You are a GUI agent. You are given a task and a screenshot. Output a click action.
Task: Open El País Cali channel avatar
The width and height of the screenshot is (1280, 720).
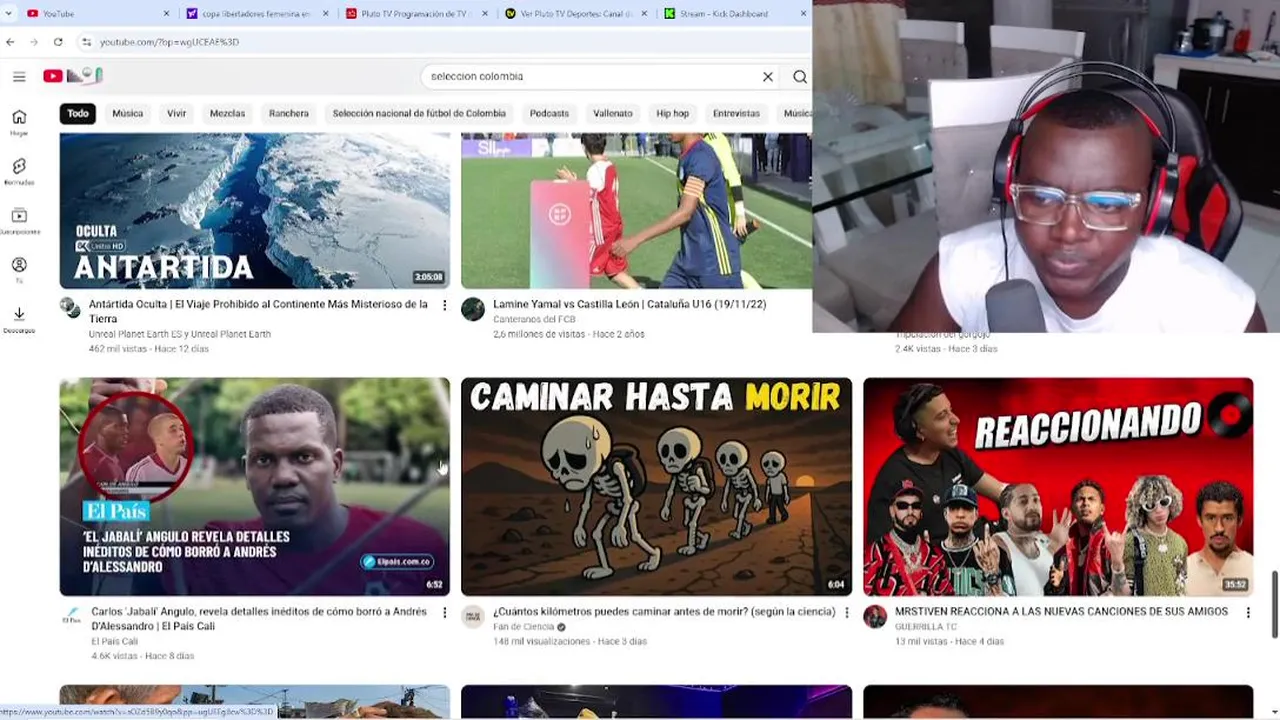71,616
